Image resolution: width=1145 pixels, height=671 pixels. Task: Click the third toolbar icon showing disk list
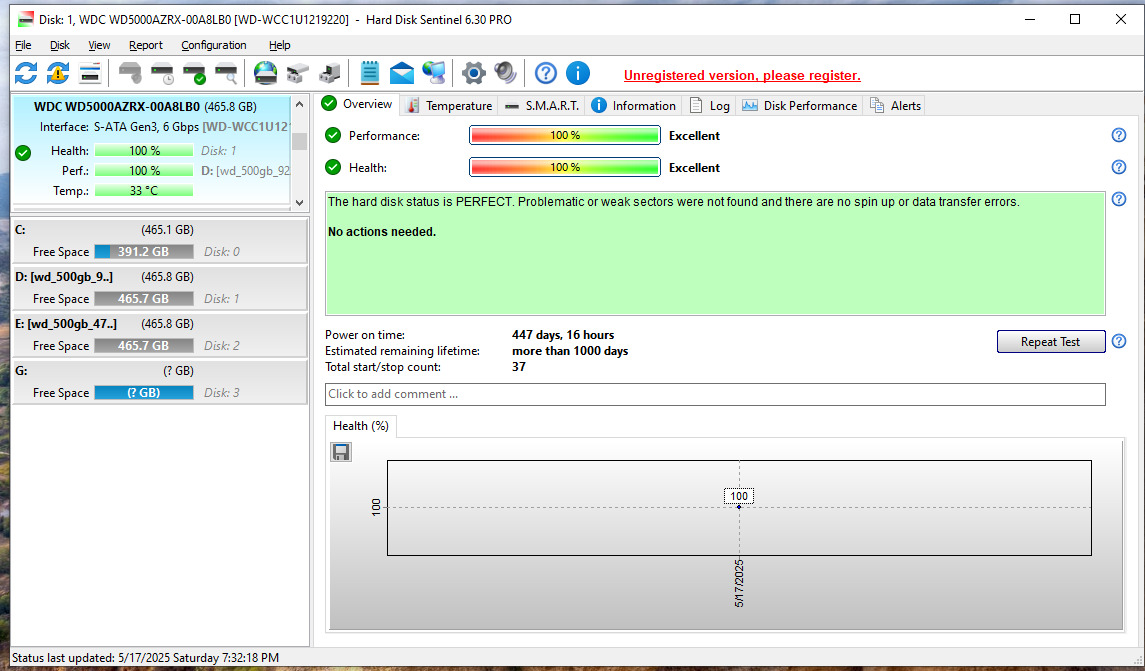coord(90,73)
